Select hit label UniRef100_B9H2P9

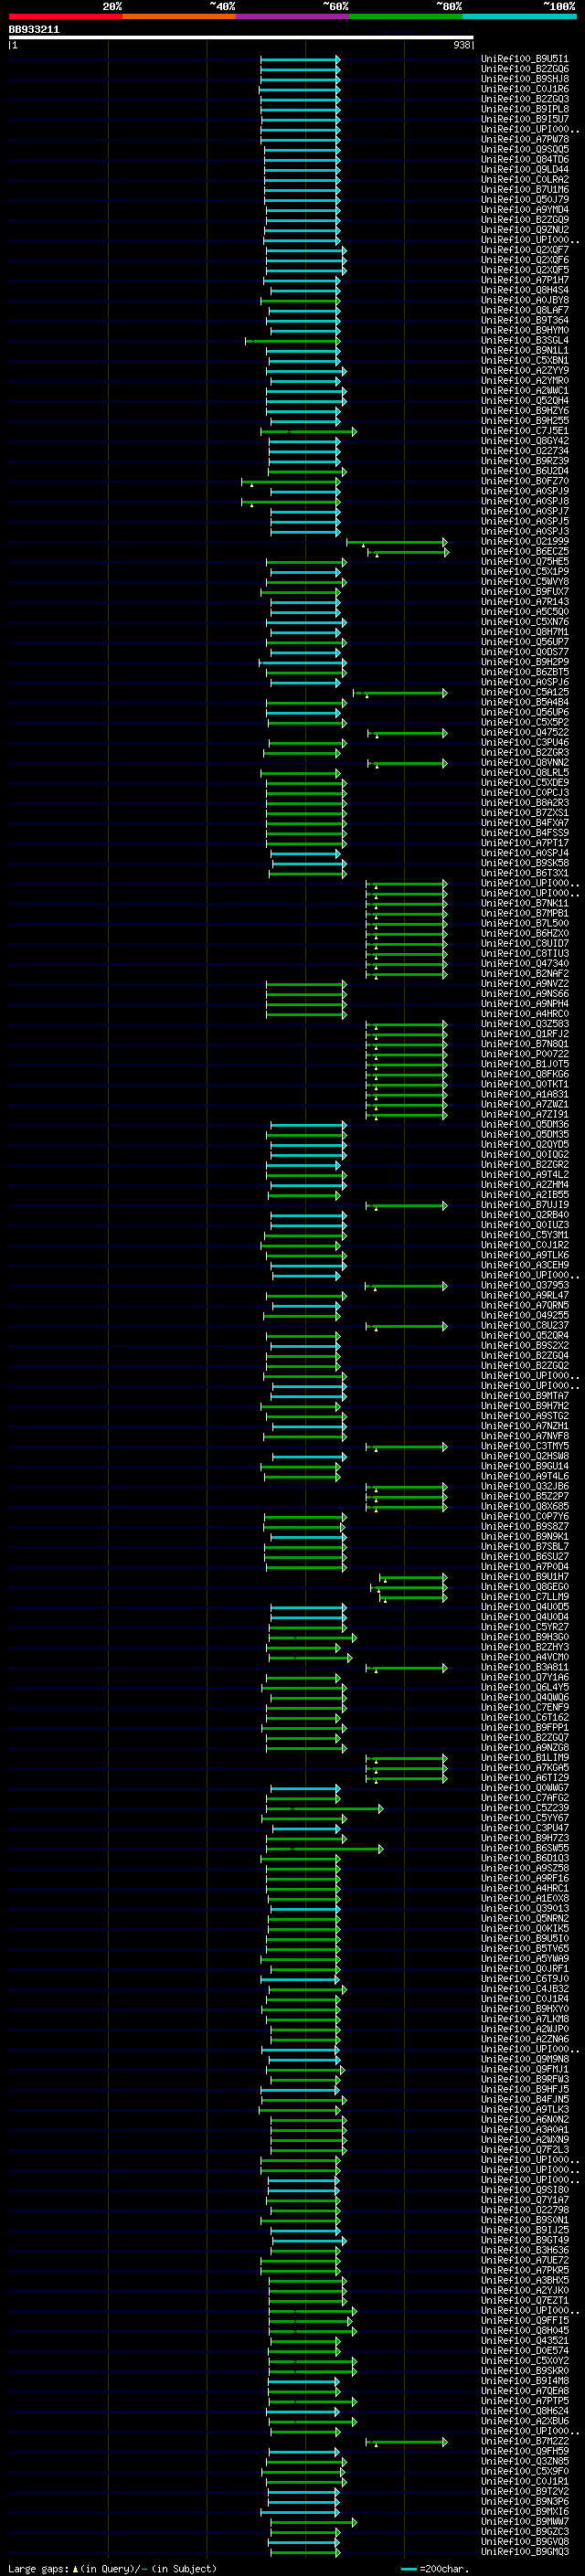pos(525,662)
